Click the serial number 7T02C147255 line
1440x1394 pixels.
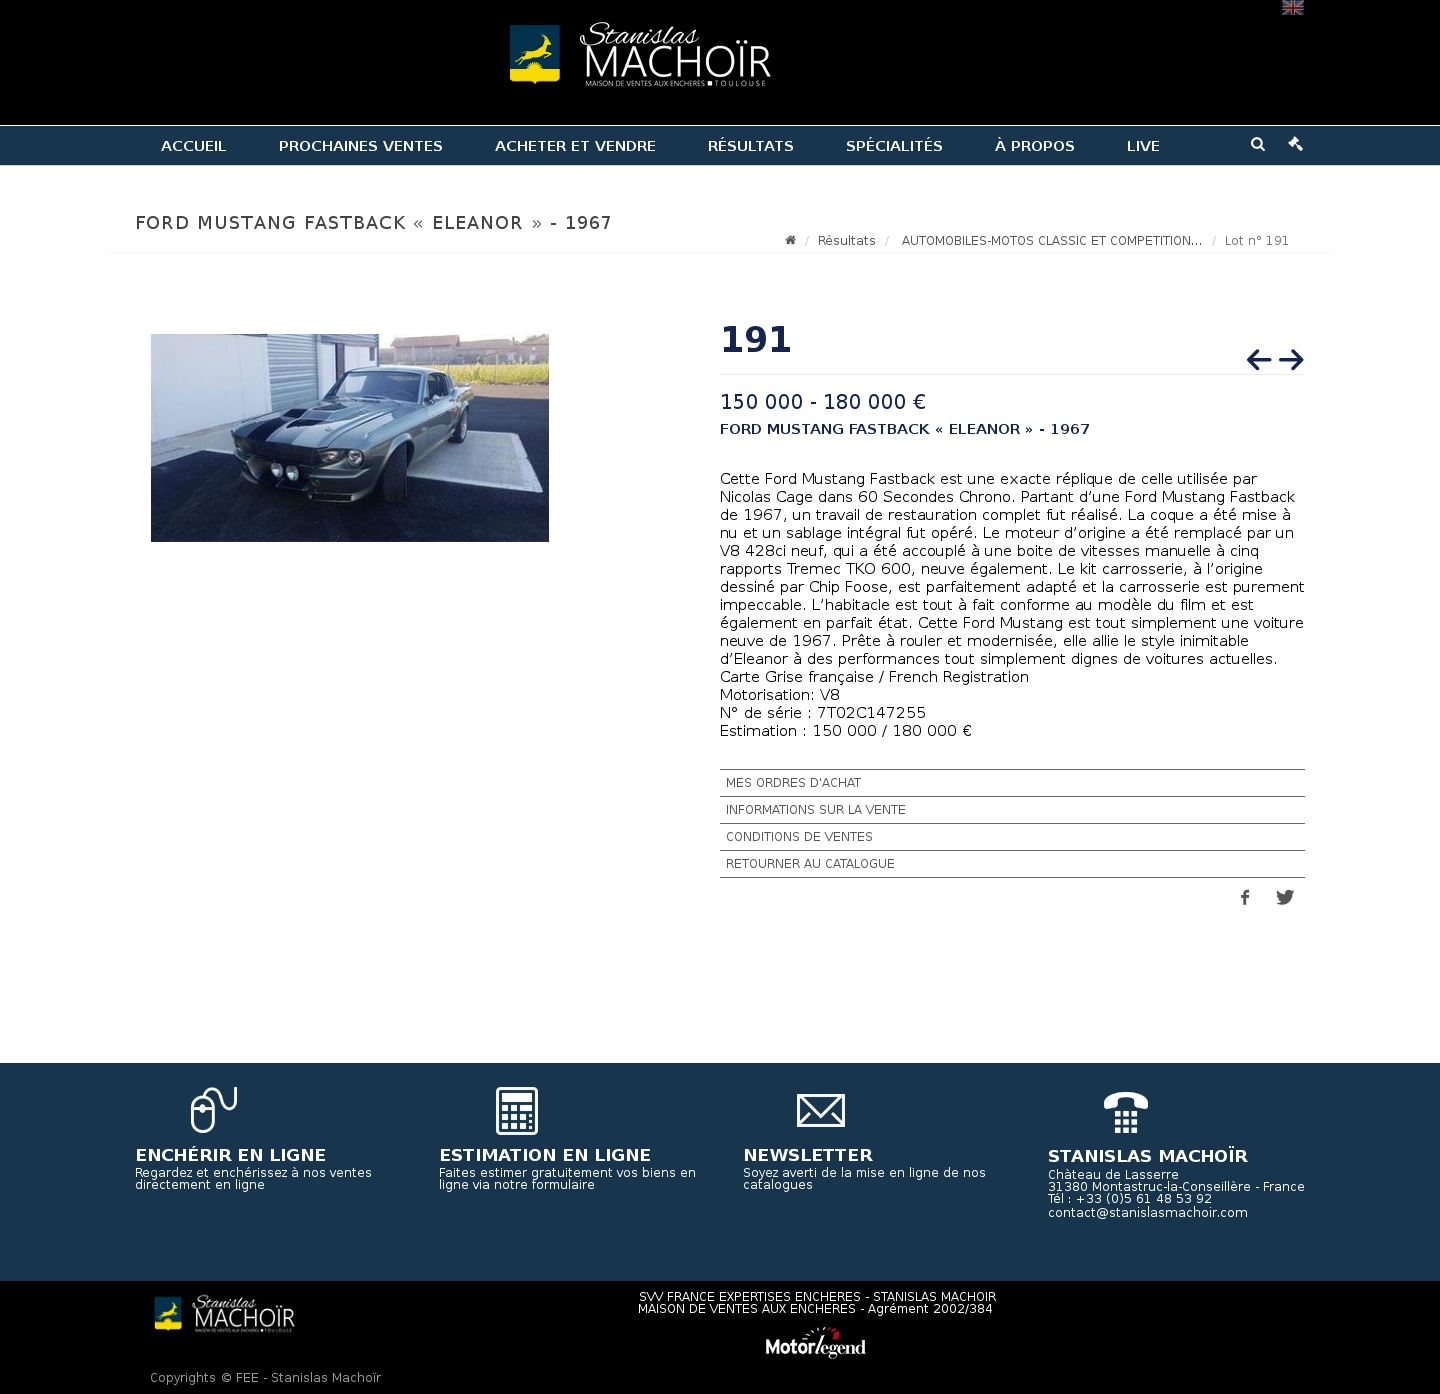pos(823,713)
